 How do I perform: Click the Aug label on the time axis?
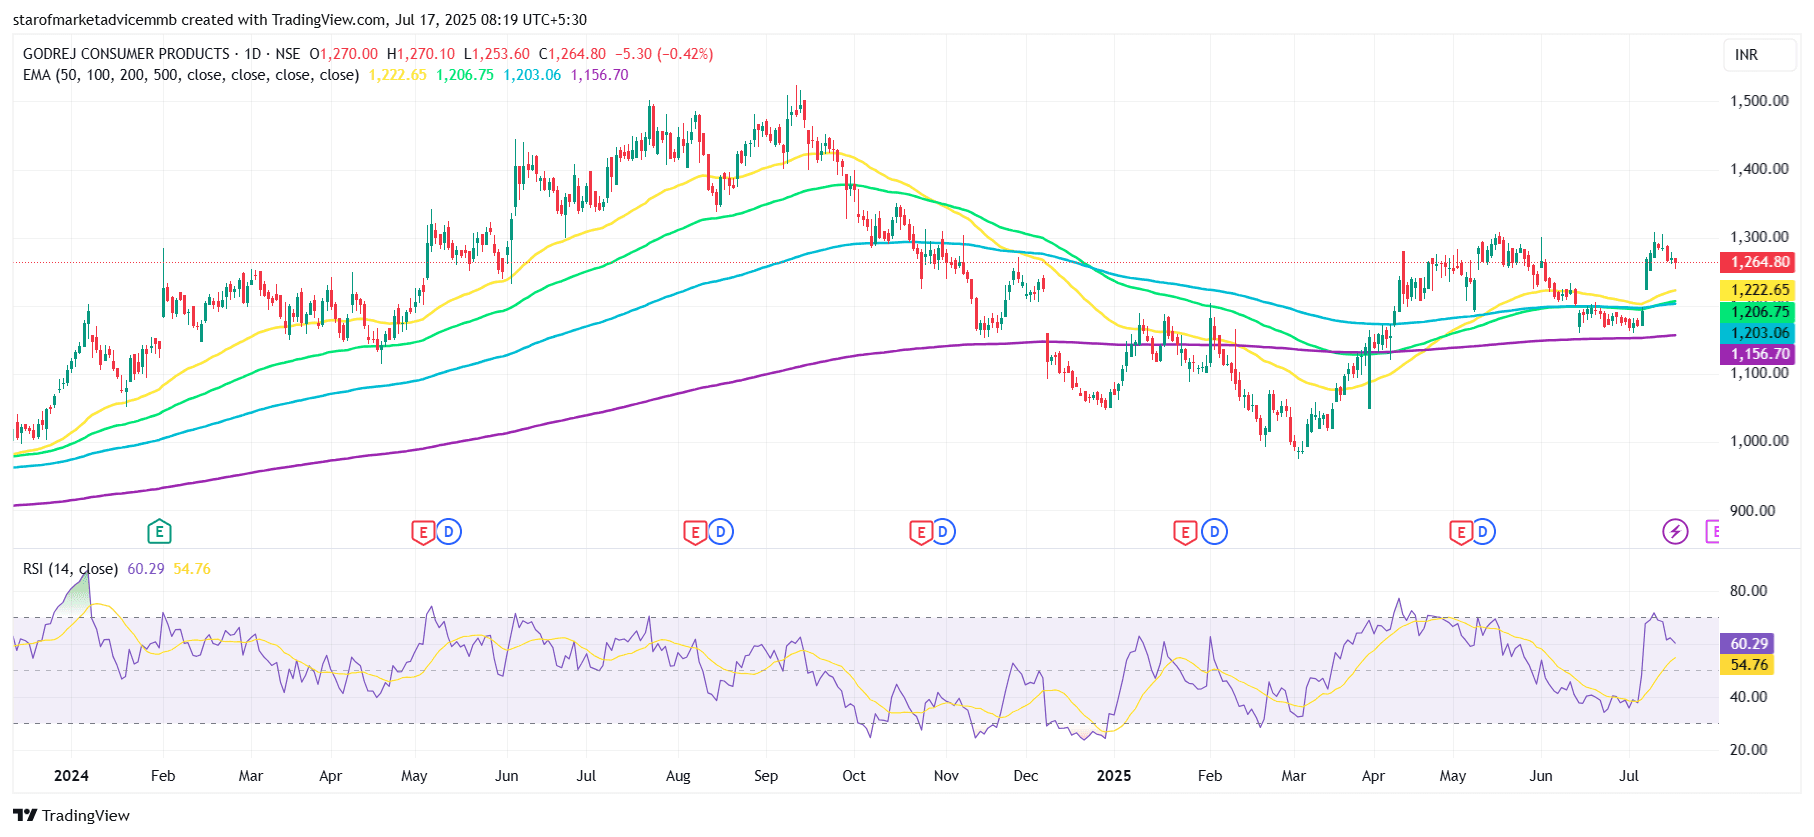click(678, 776)
